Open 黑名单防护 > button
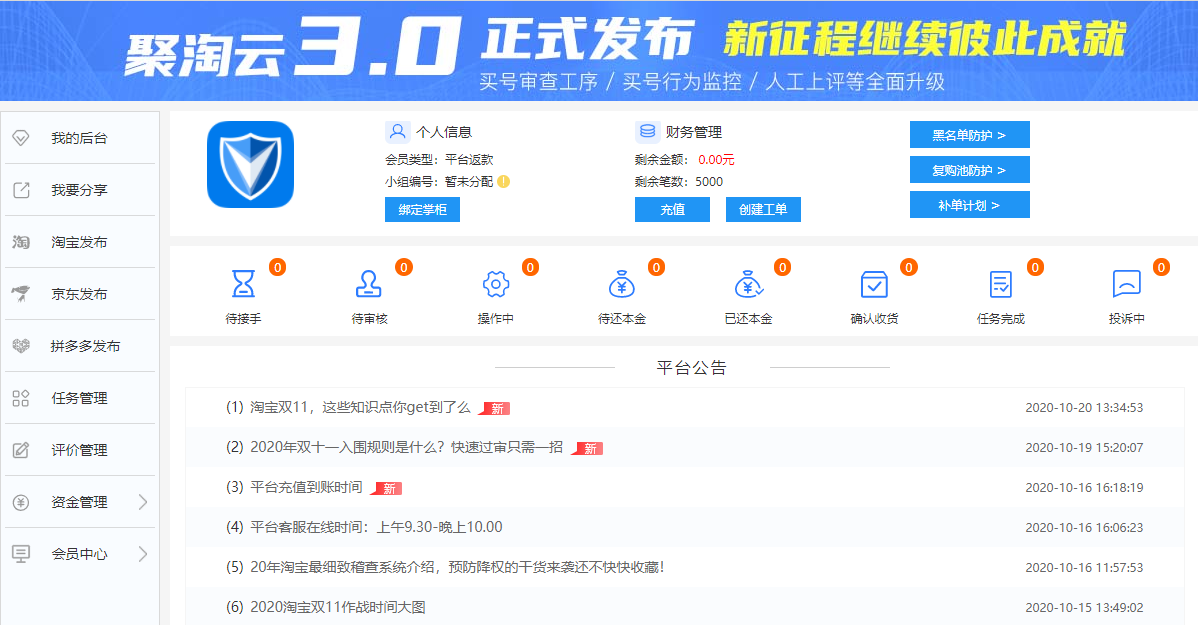 click(970, 134)
